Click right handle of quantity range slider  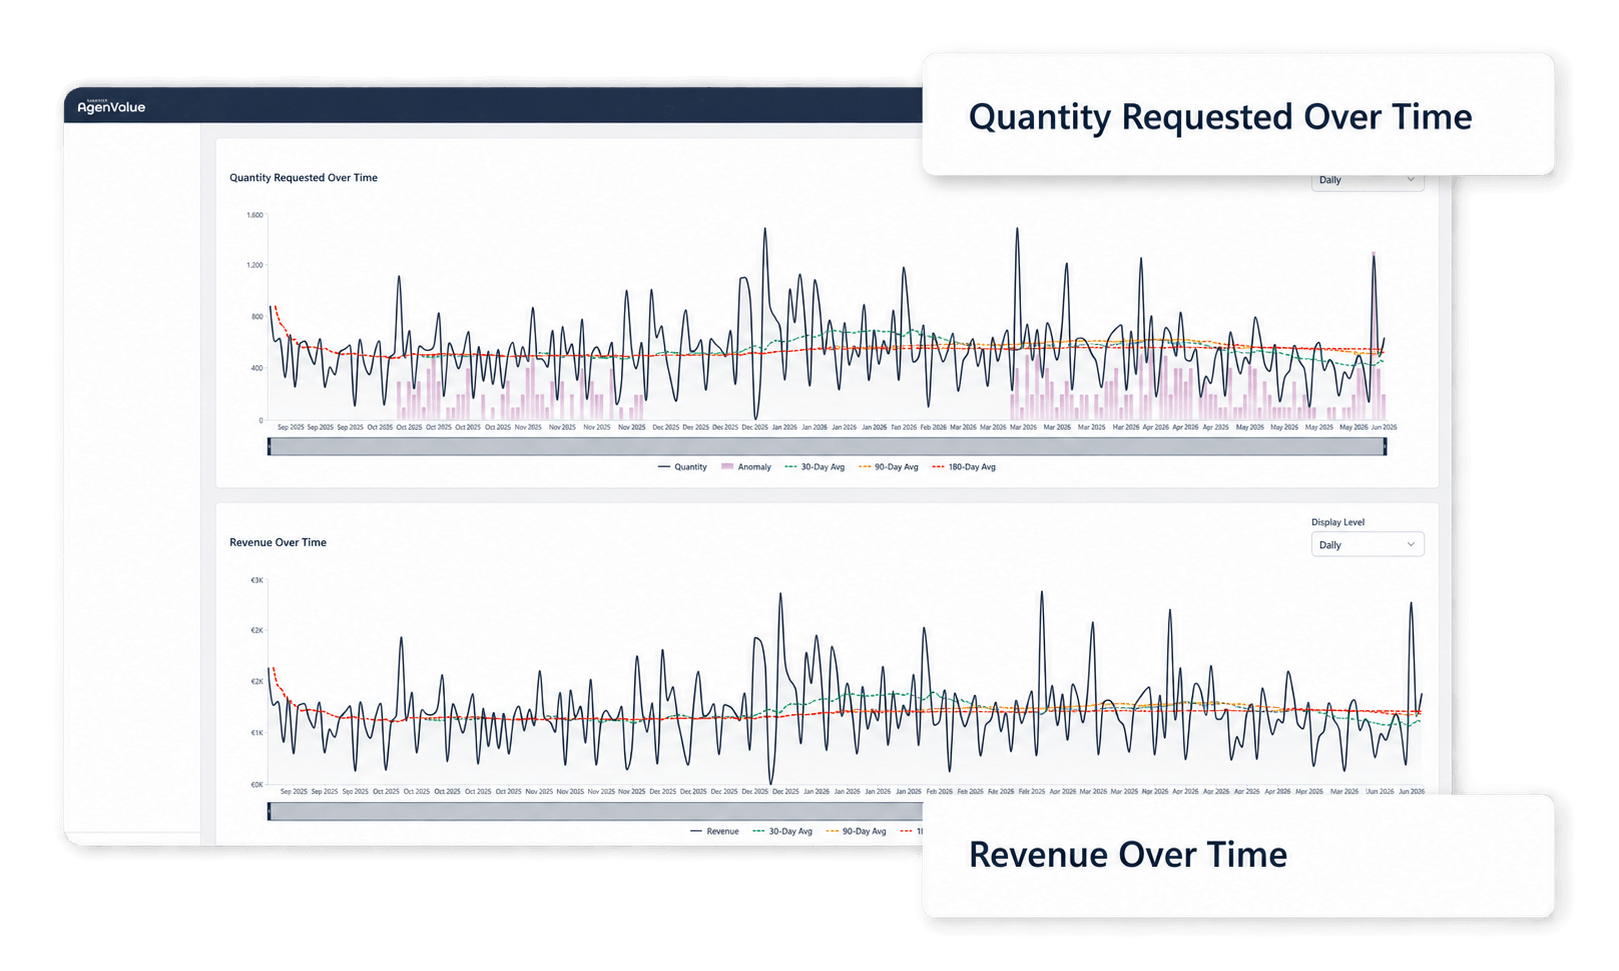[1385, 446]
